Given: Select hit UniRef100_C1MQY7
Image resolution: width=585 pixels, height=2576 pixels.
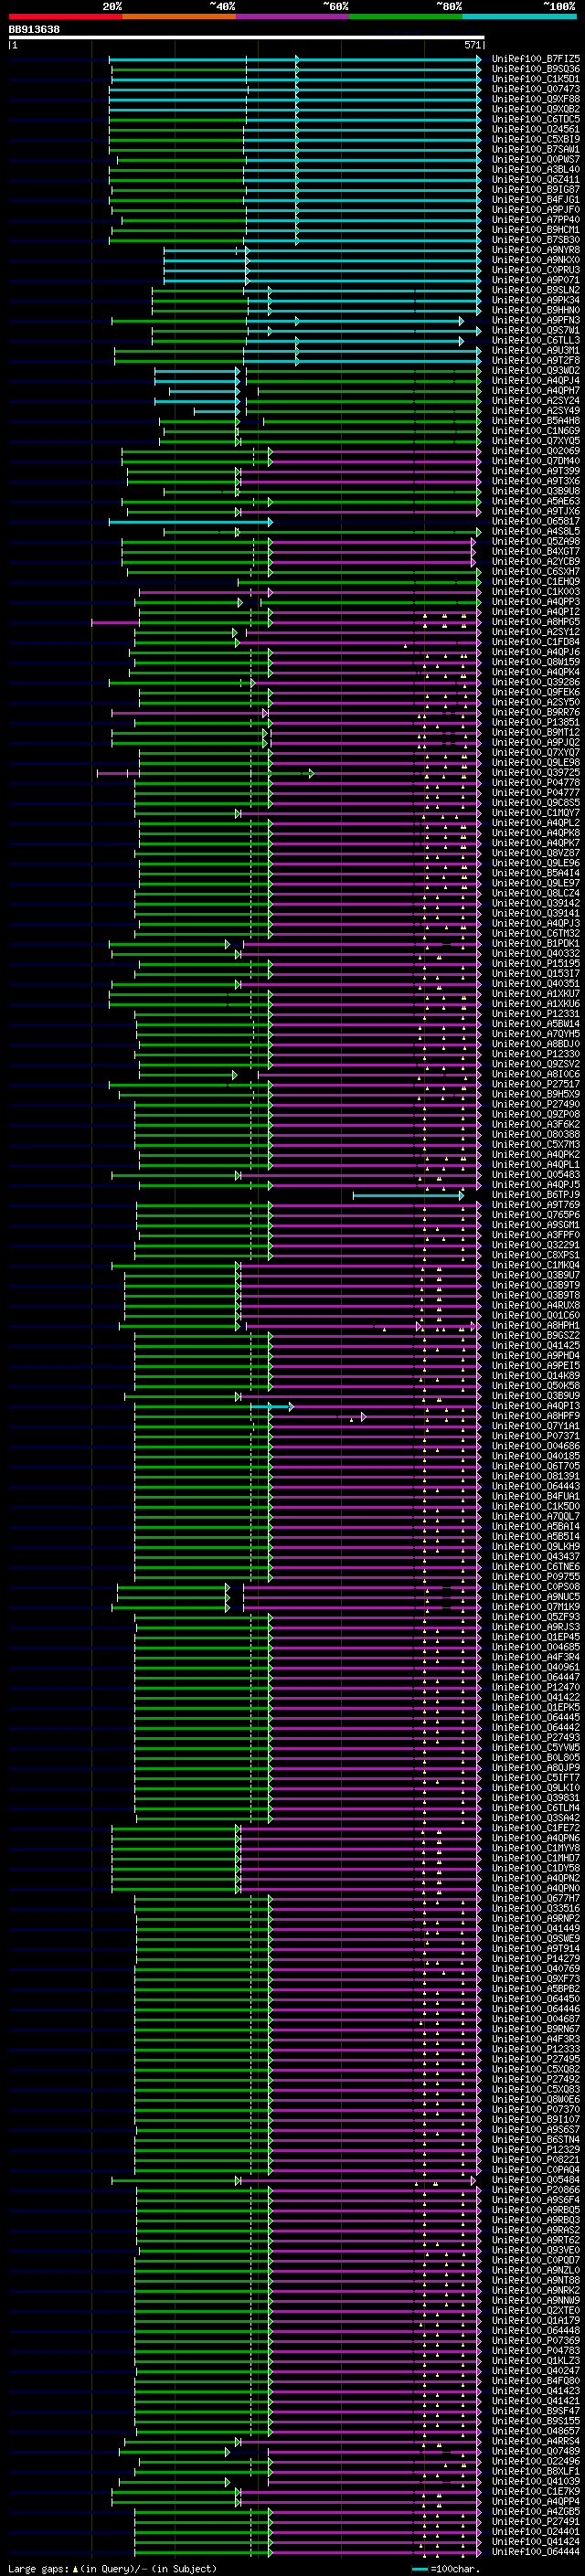Looking at the screenshot, I should tap(536, 813).
